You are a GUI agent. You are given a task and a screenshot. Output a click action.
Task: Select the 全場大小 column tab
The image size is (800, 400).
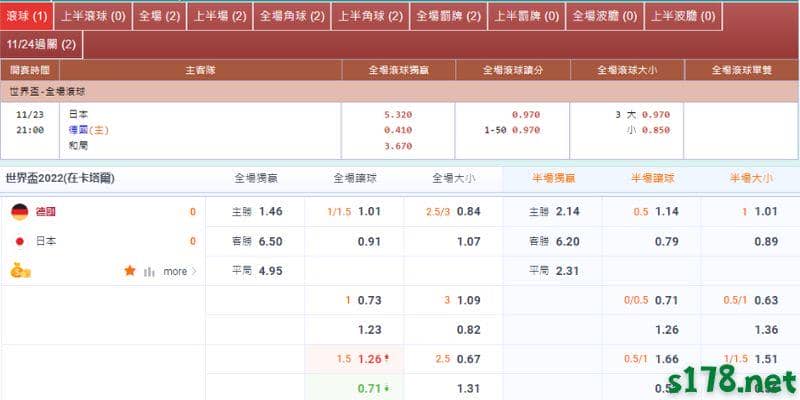pyautogui.click(x=454, y=179)
